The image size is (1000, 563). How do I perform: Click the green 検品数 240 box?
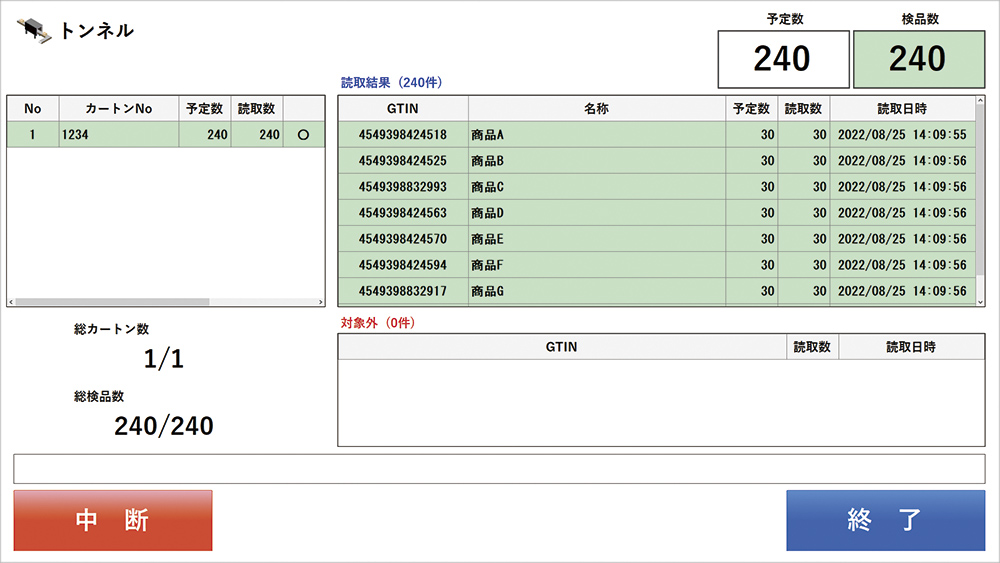pyautogui.click(x=919, y=59)
